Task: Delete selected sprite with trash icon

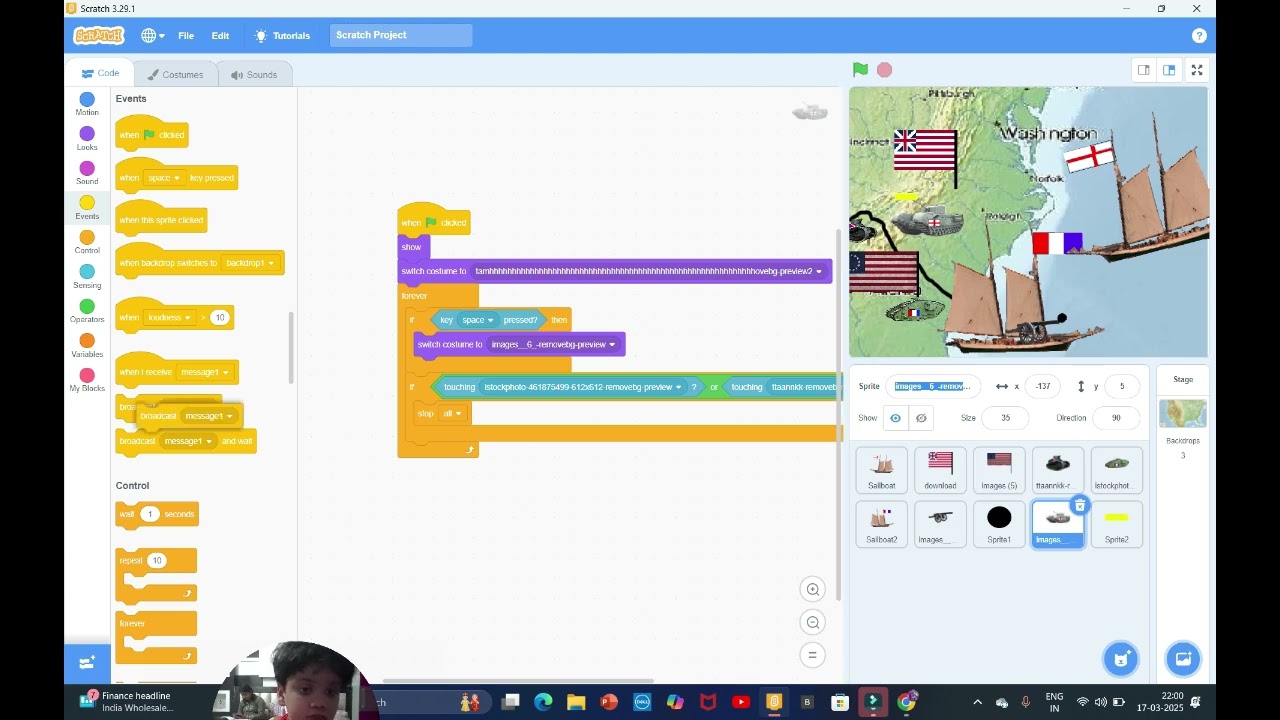Action: click(1080, 506)
